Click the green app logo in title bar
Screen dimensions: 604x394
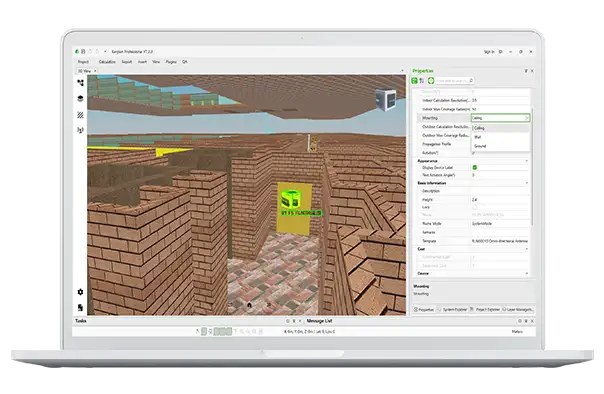77,52
